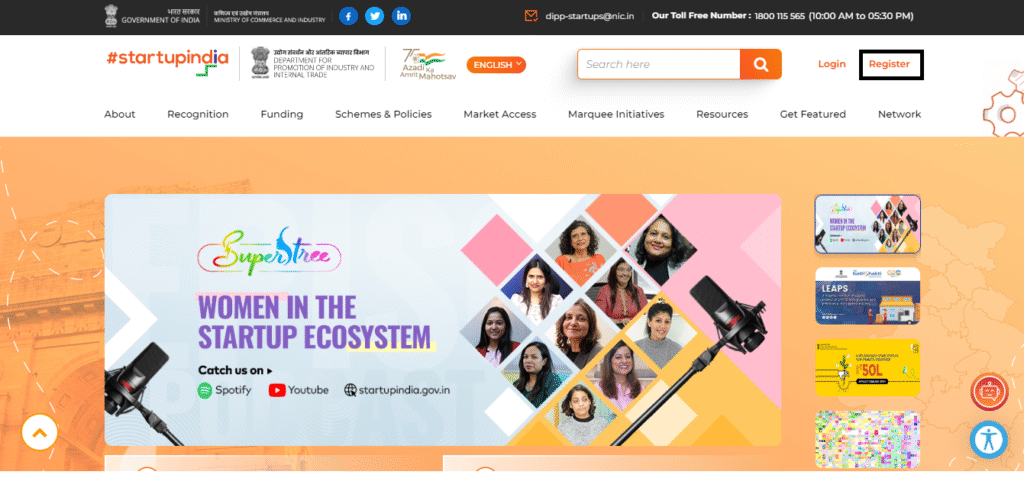This screenshot has width=1024, height=478.
Task: Click the Search here input field
Action: click(x=658, y=64)
